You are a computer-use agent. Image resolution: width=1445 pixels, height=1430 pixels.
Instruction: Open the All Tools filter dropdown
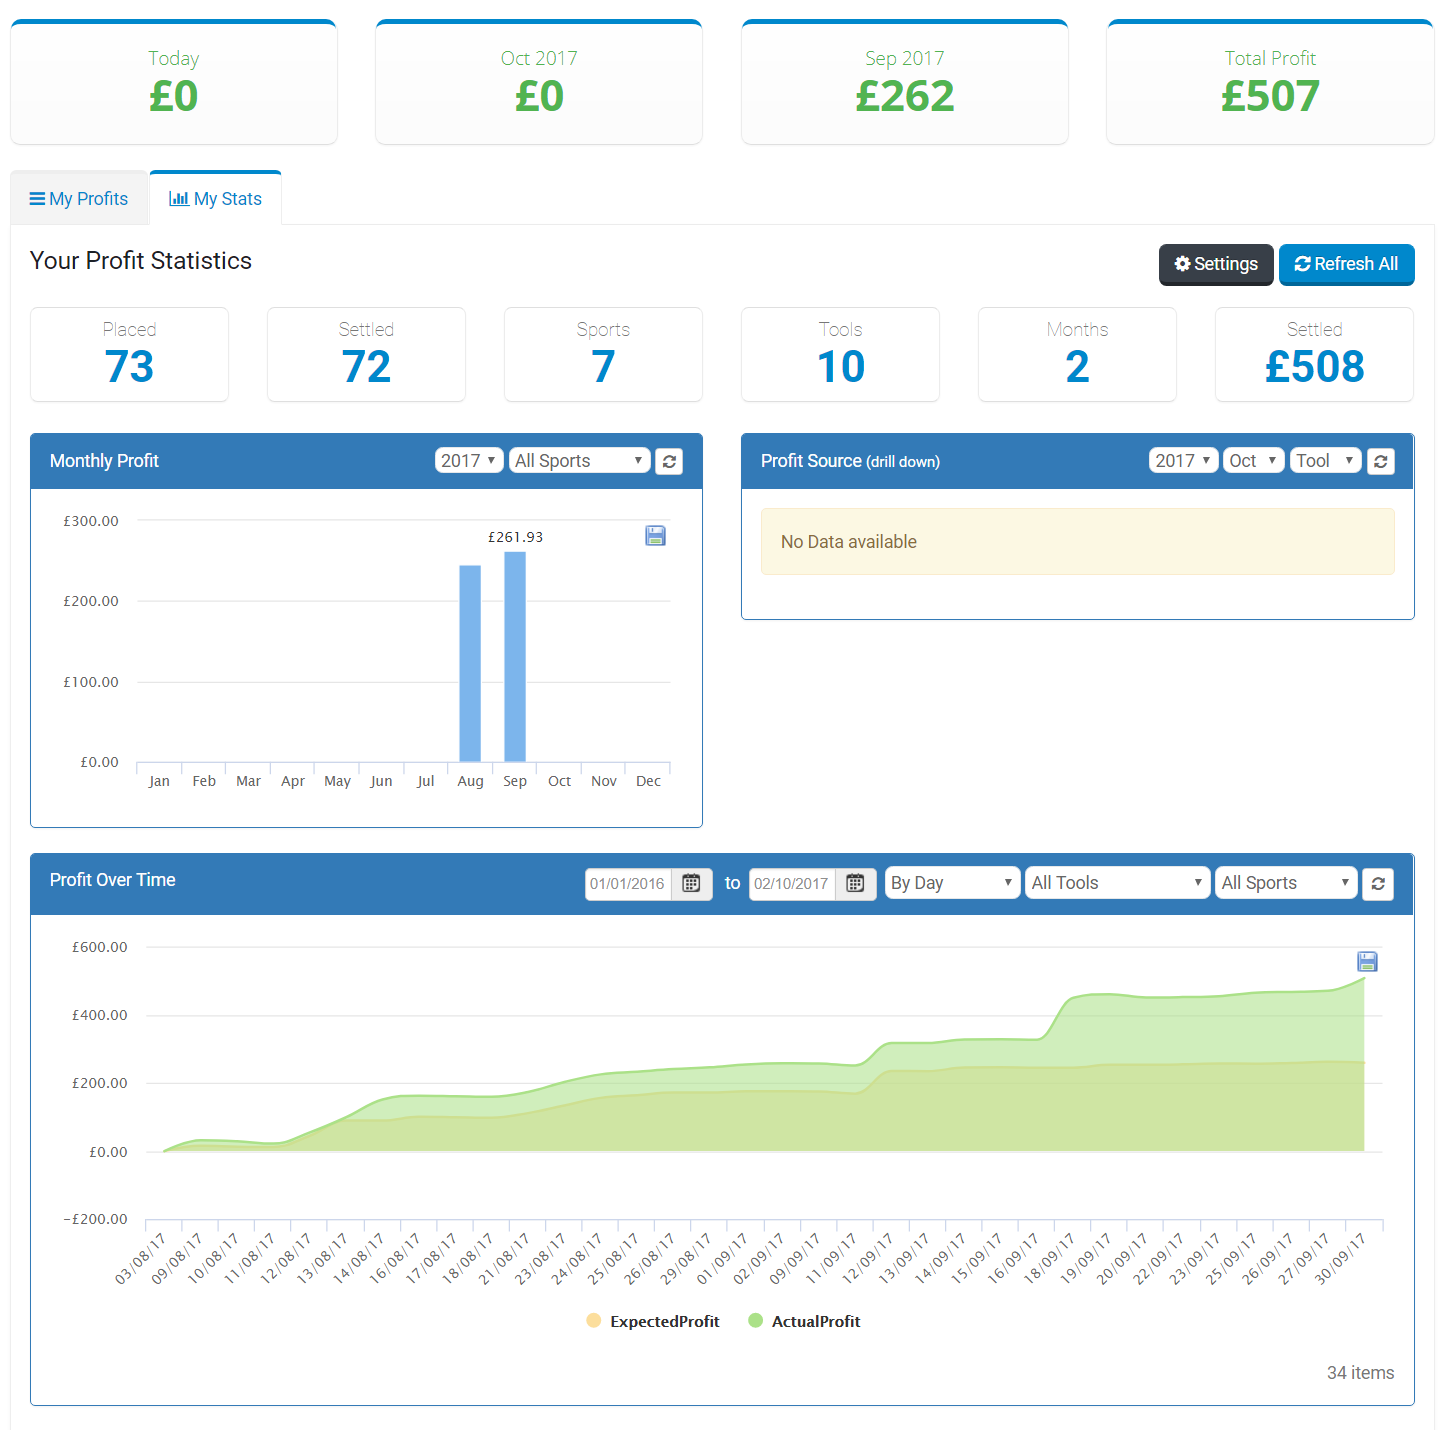(x=1116, y=883)
